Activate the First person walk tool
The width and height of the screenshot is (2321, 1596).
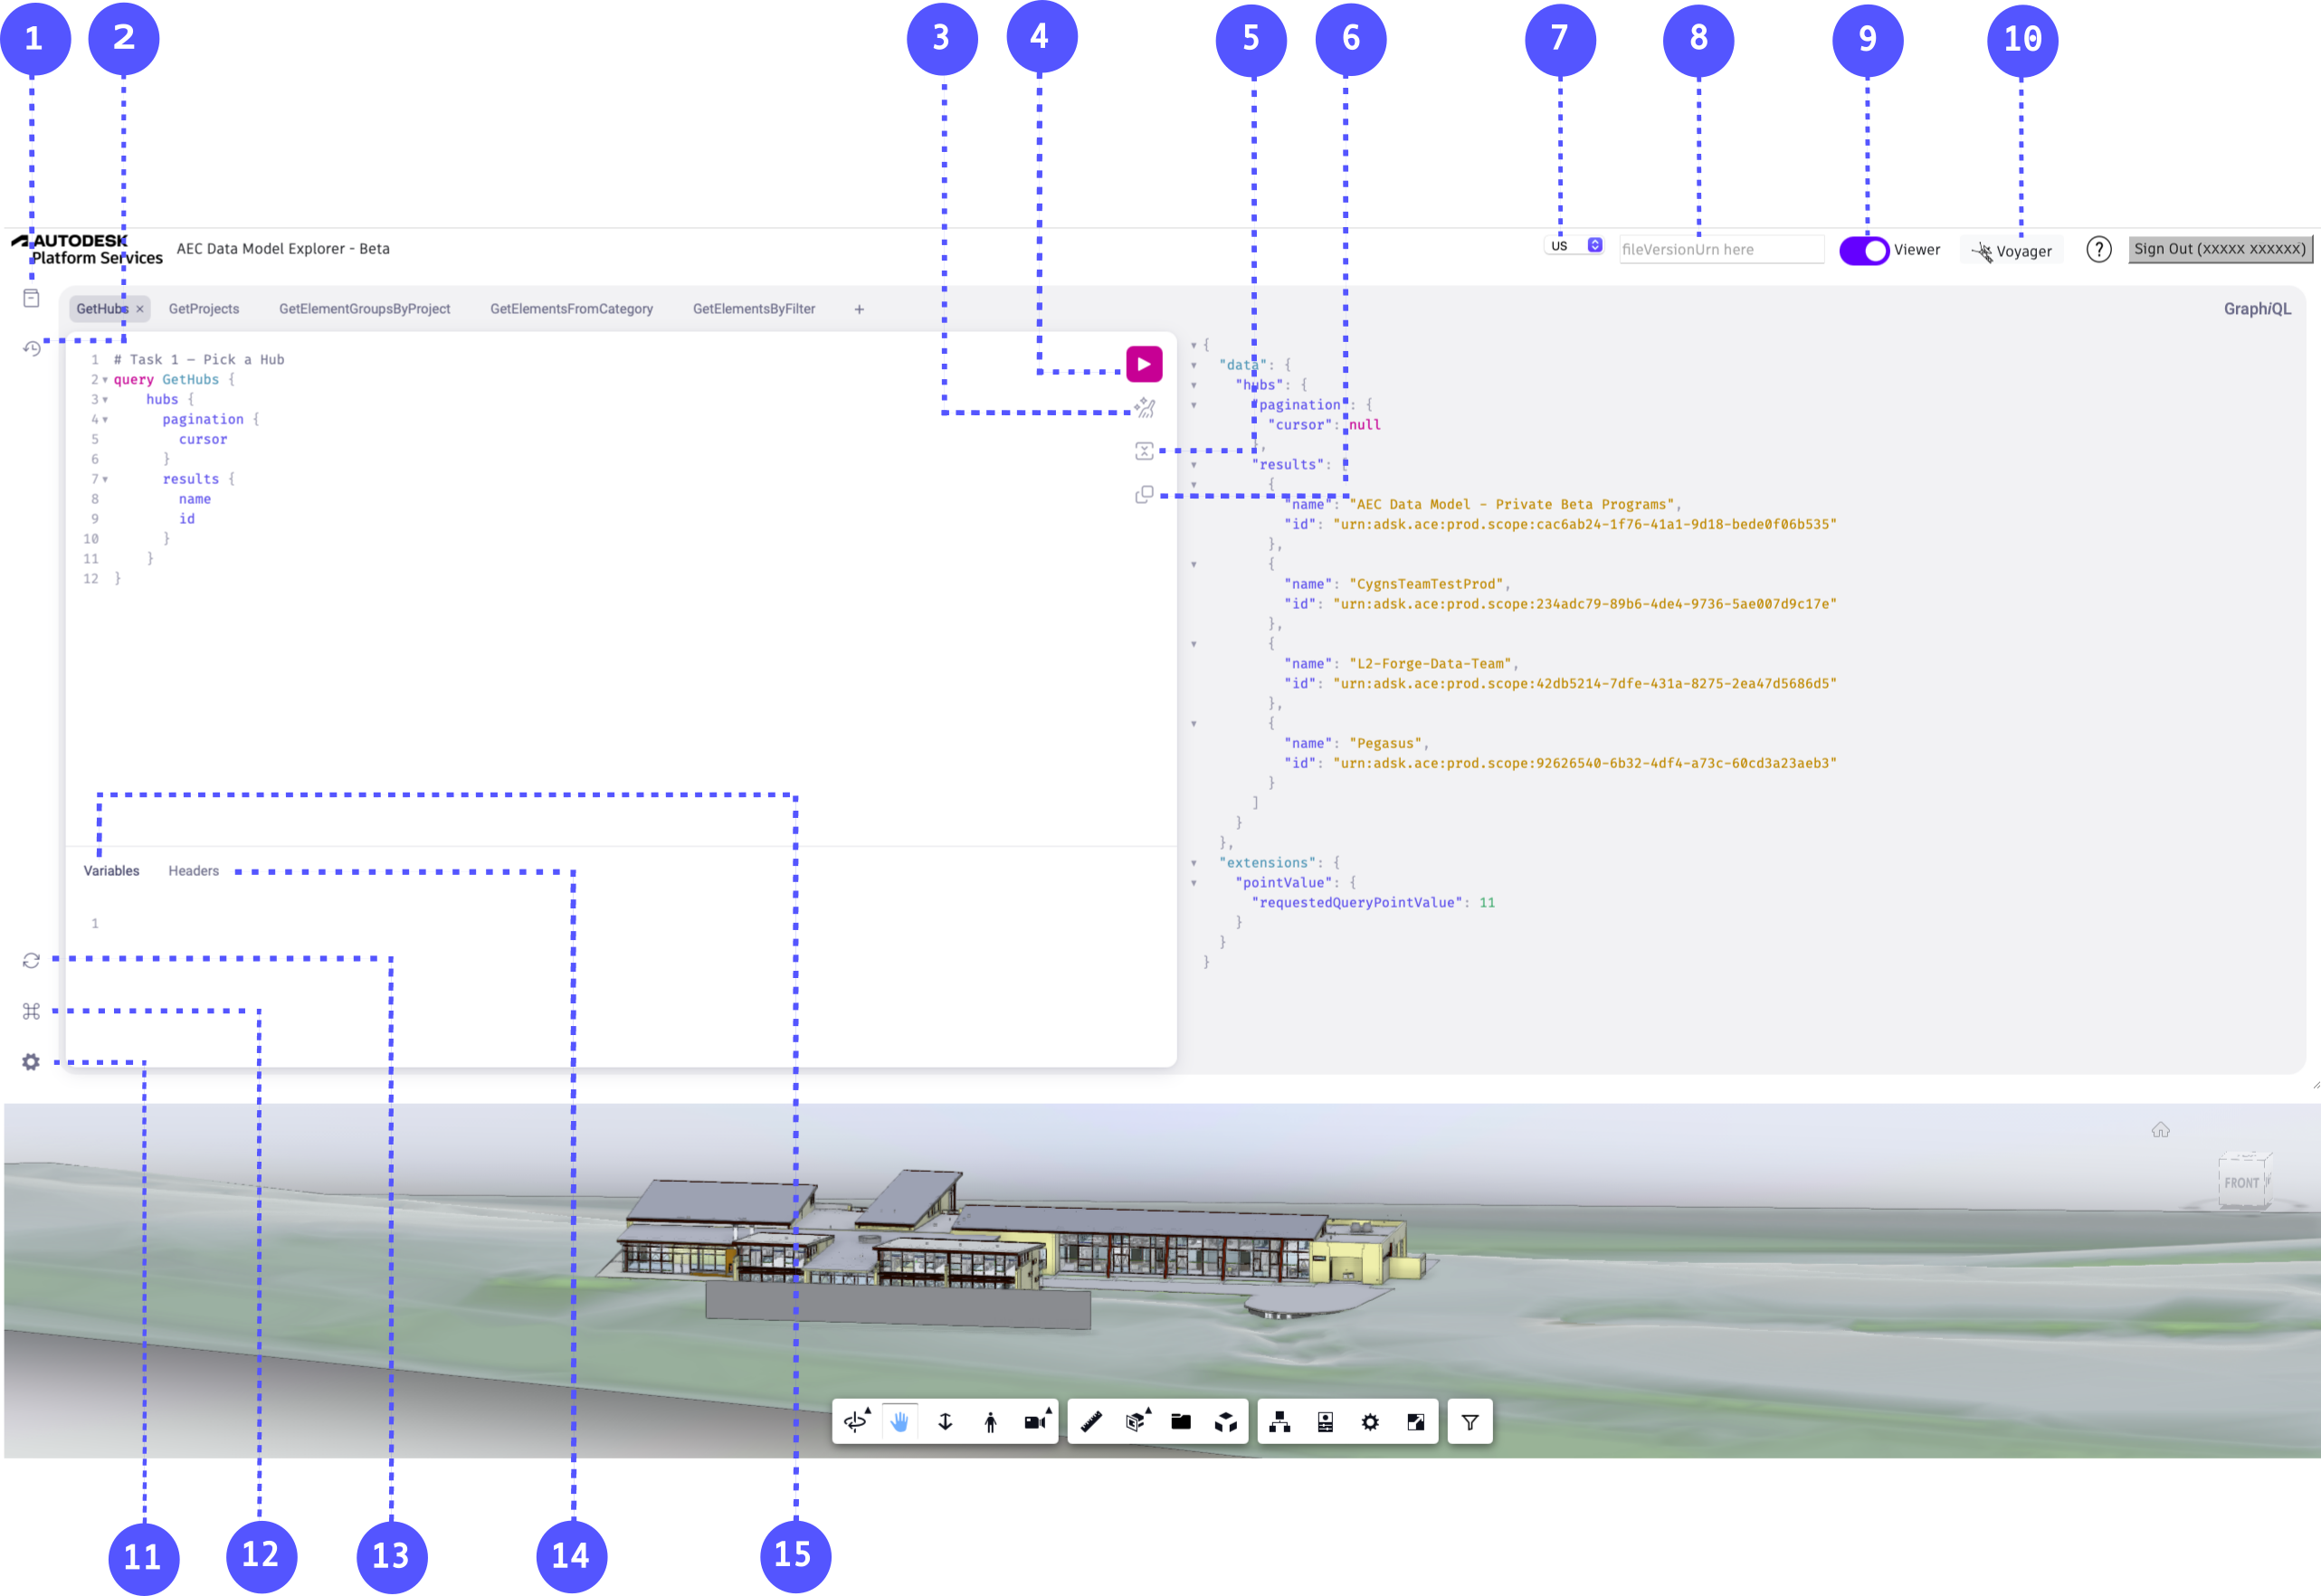tap(990, 1421)
